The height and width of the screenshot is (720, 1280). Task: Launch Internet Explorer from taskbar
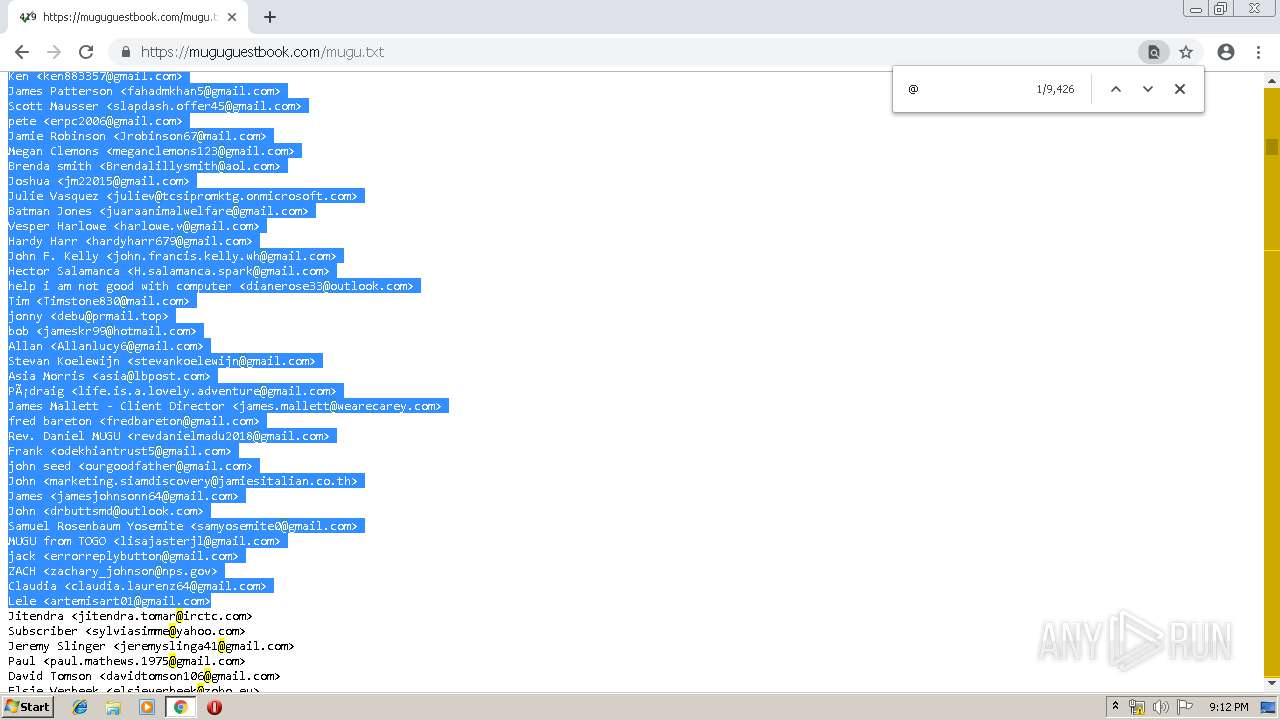[x=80, y=707]
